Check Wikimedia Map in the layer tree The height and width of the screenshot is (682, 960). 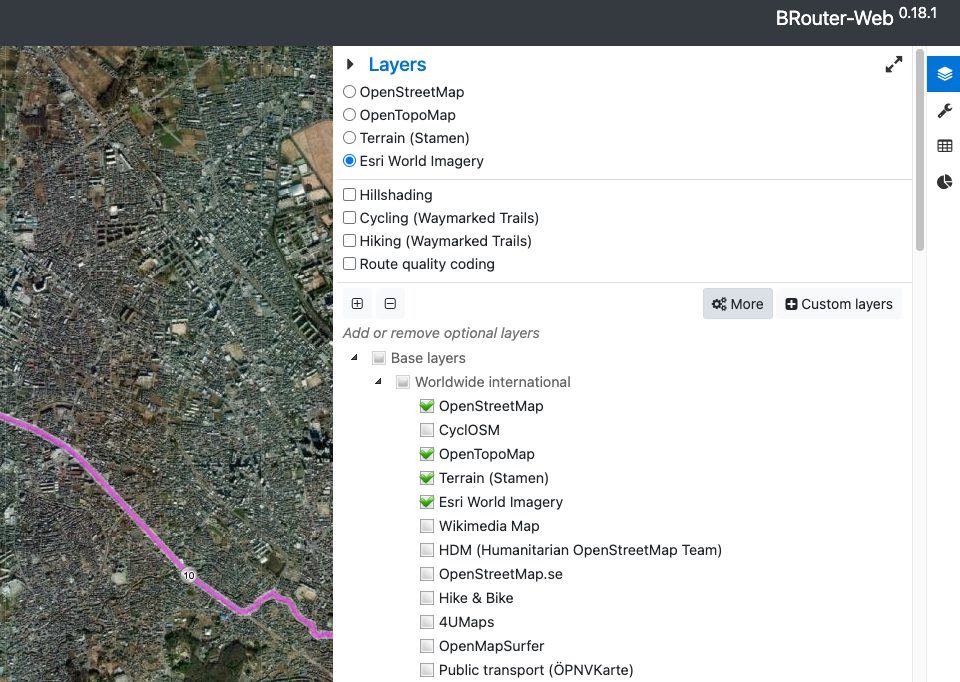click(427, 526)
